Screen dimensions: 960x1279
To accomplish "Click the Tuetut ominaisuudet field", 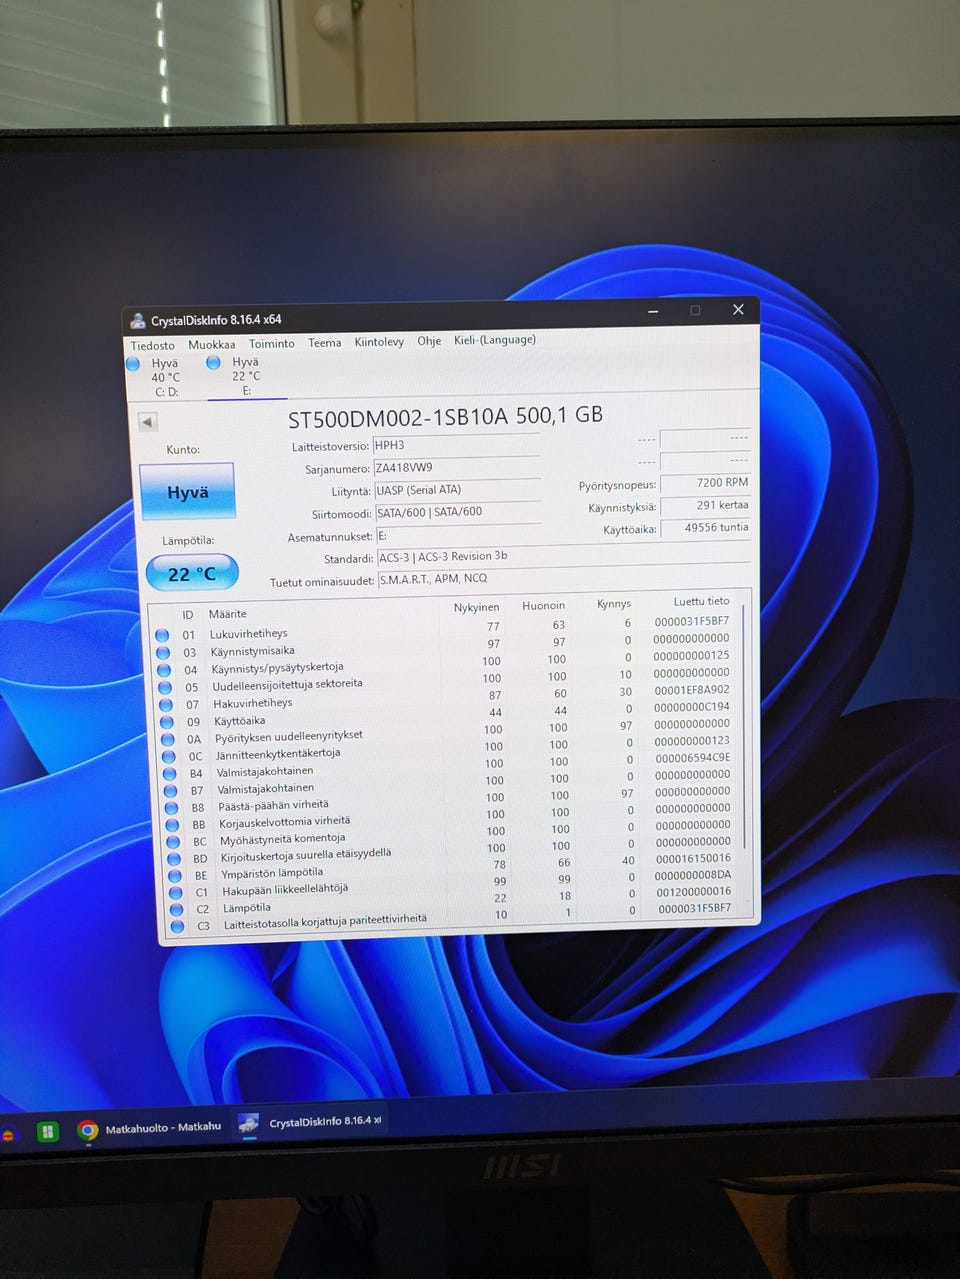I will (564, 579).
